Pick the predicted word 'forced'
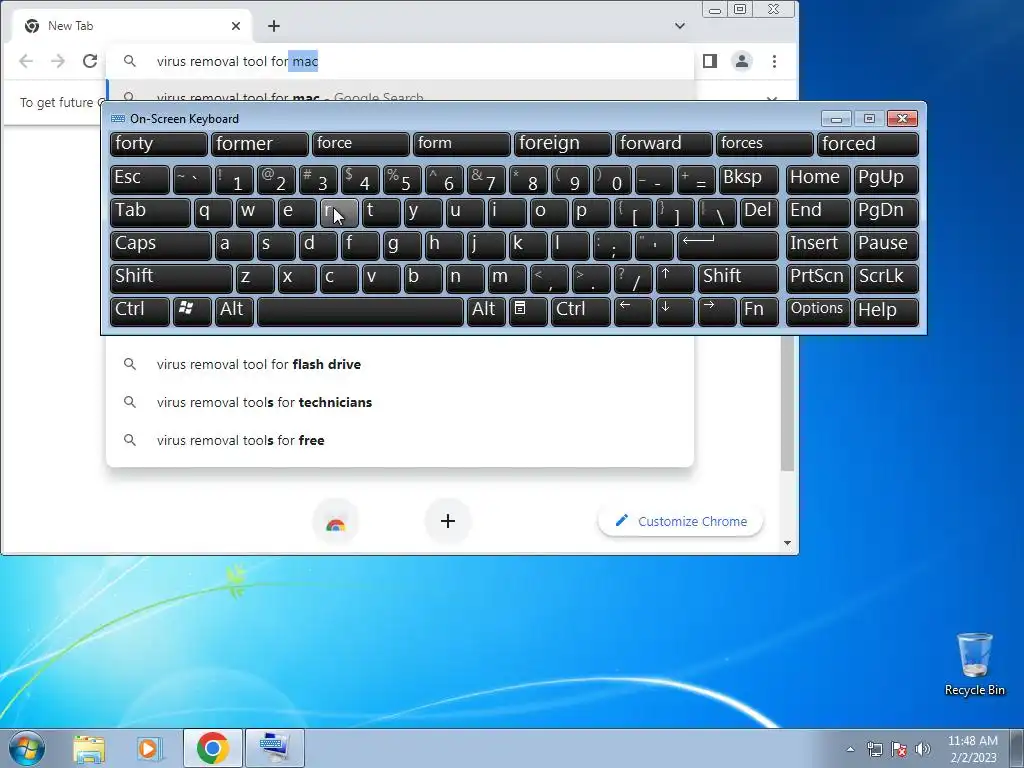 point(868,144)
